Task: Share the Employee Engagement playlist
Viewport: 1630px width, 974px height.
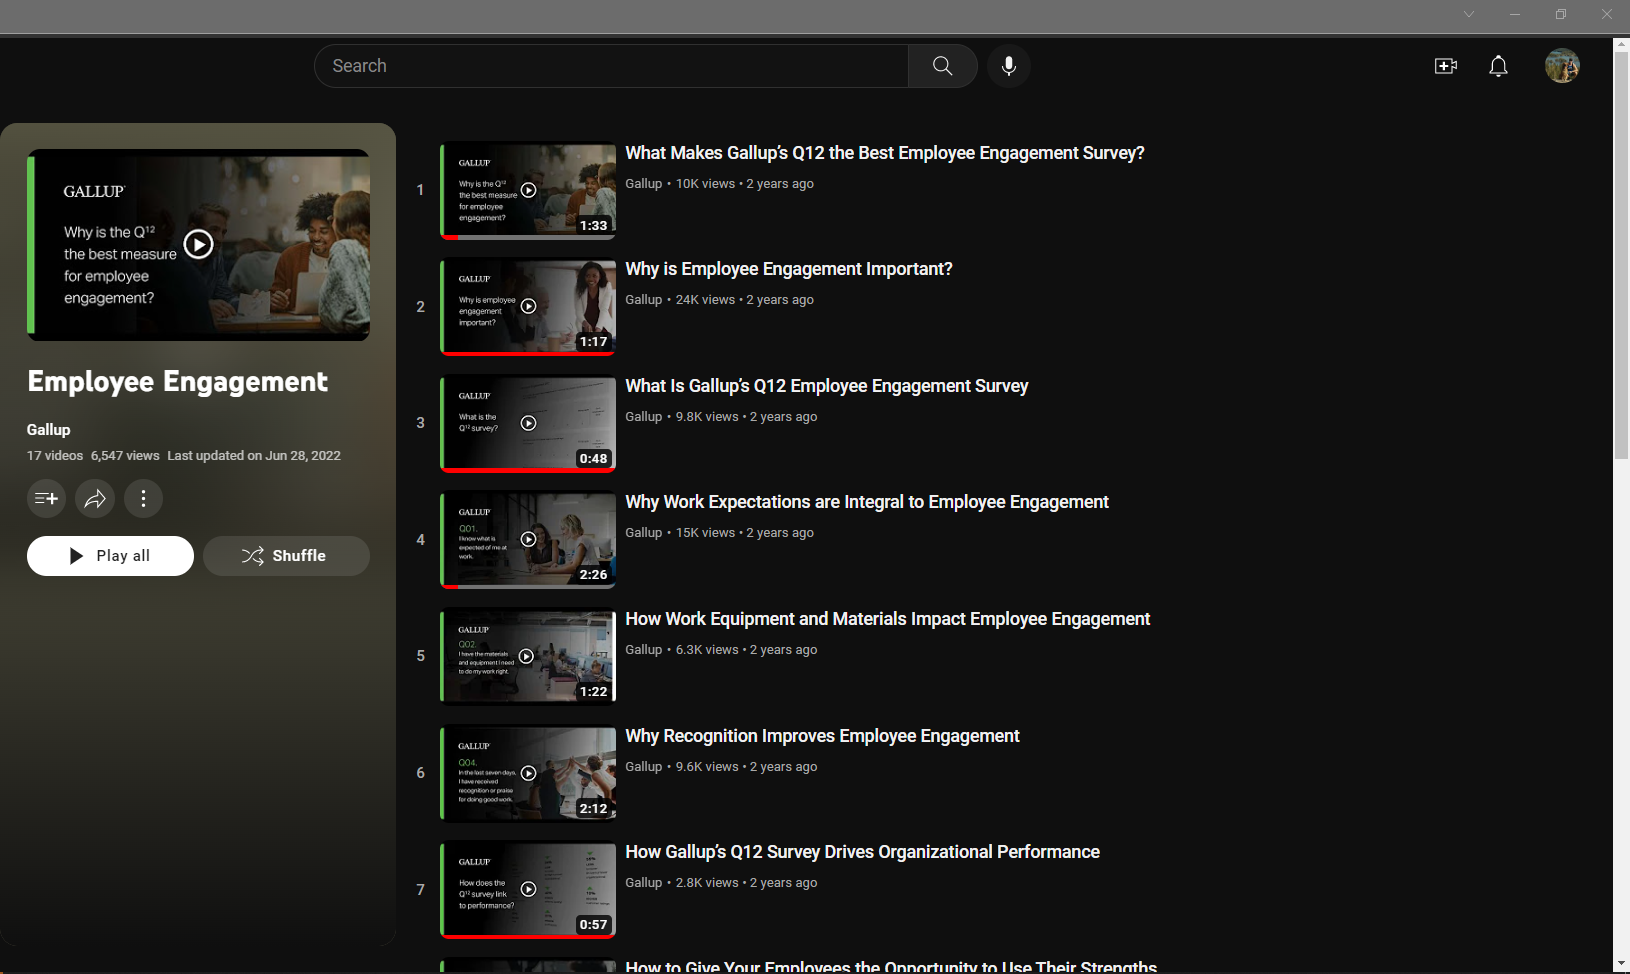Action: click(x=95, y=498)
